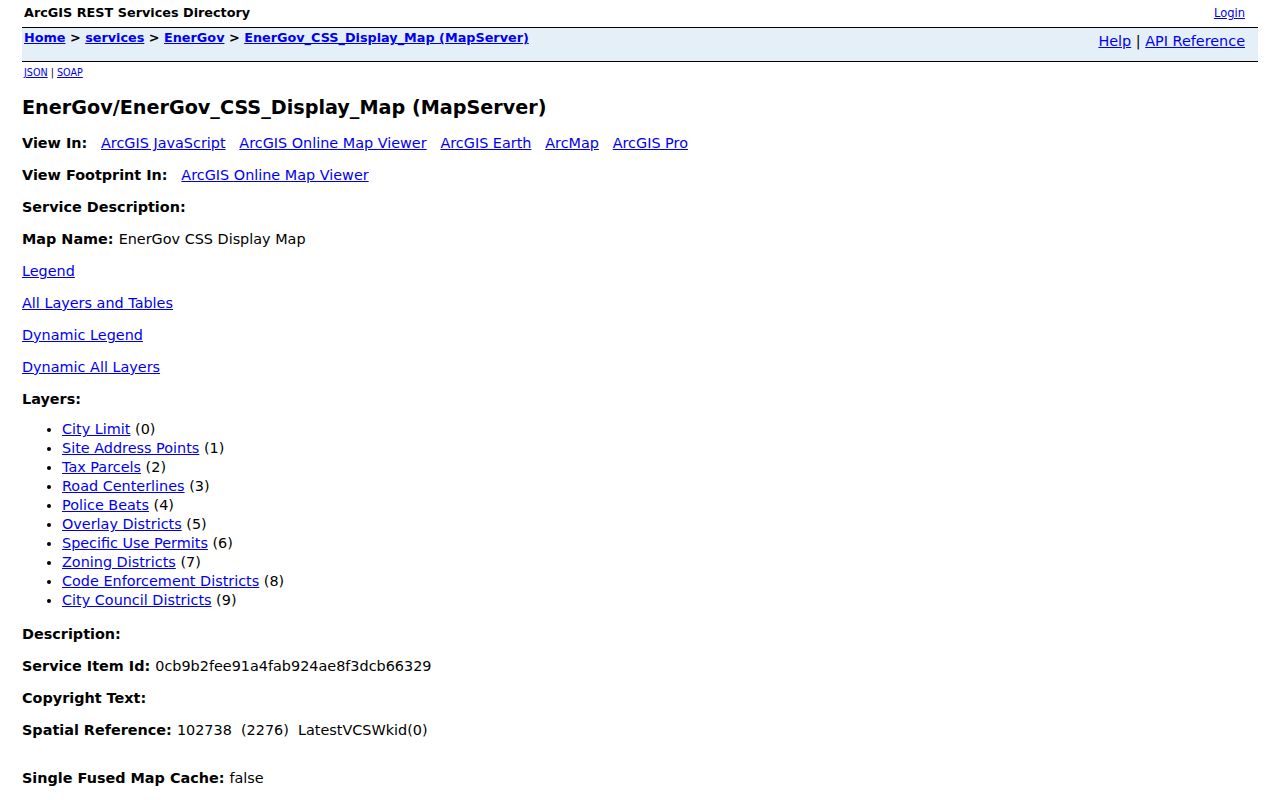Open the footprint in ArcGIS Online Map Viewer

[275, 175]
